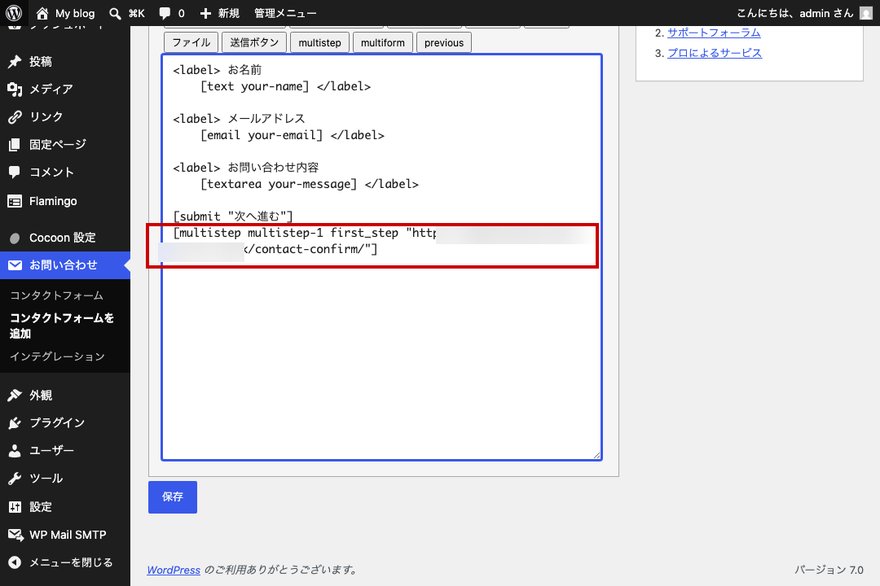Insert the 送信ボタン form tag
The width and height of the screenshot is (880, 586).
point(254,43)
